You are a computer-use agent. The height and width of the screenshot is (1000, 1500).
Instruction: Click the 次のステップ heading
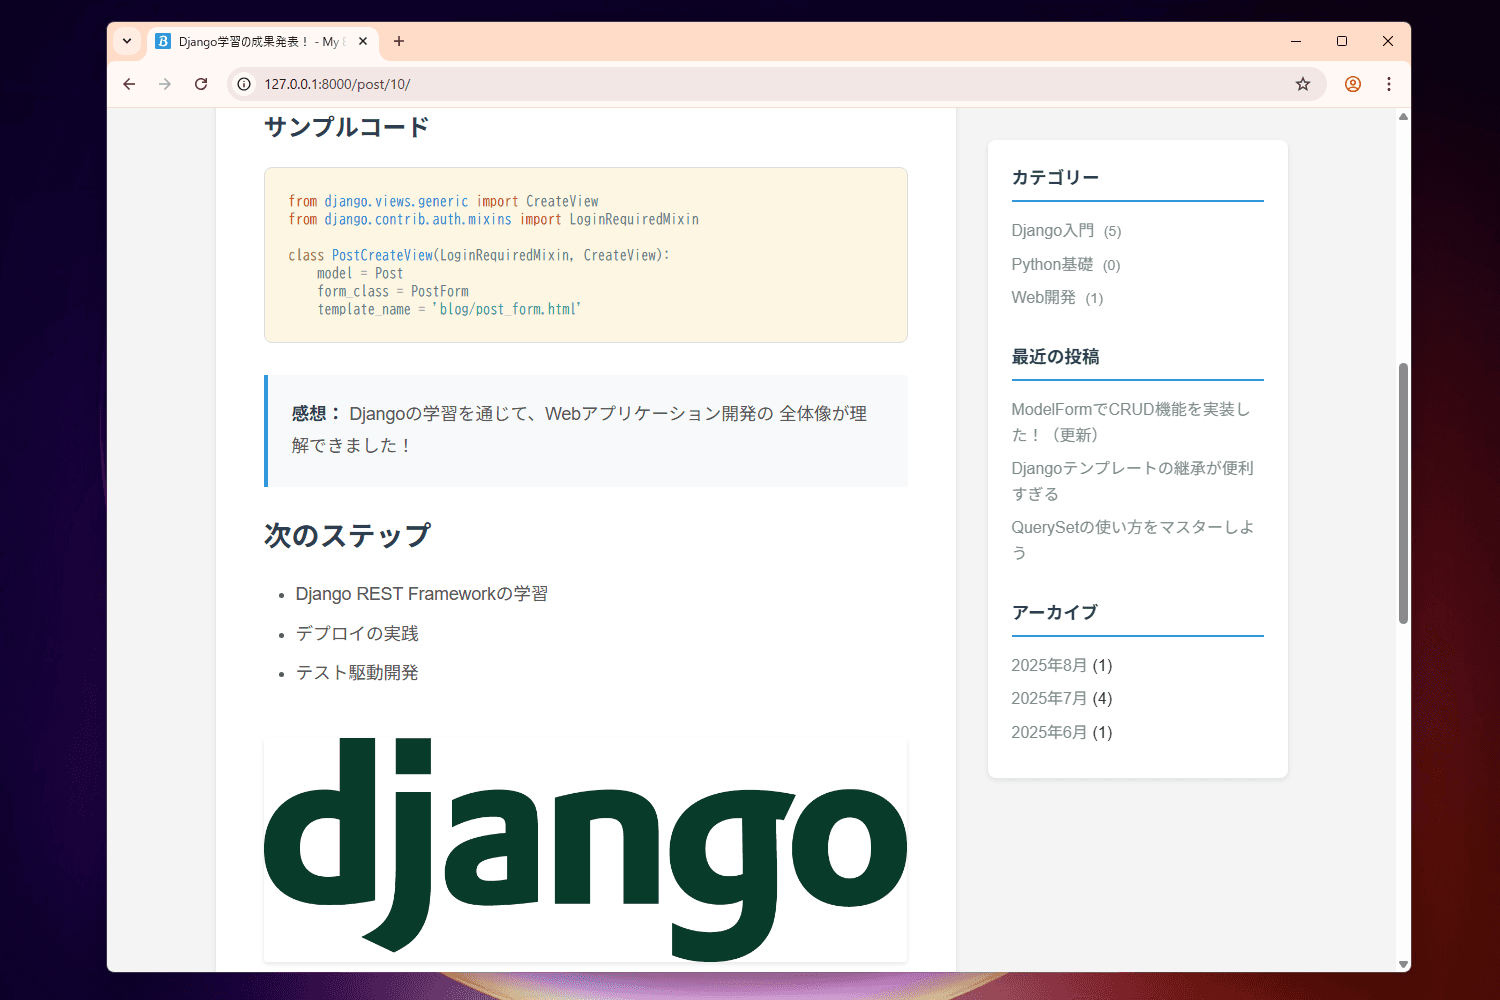pyautogui.click(x=347, y=536)
